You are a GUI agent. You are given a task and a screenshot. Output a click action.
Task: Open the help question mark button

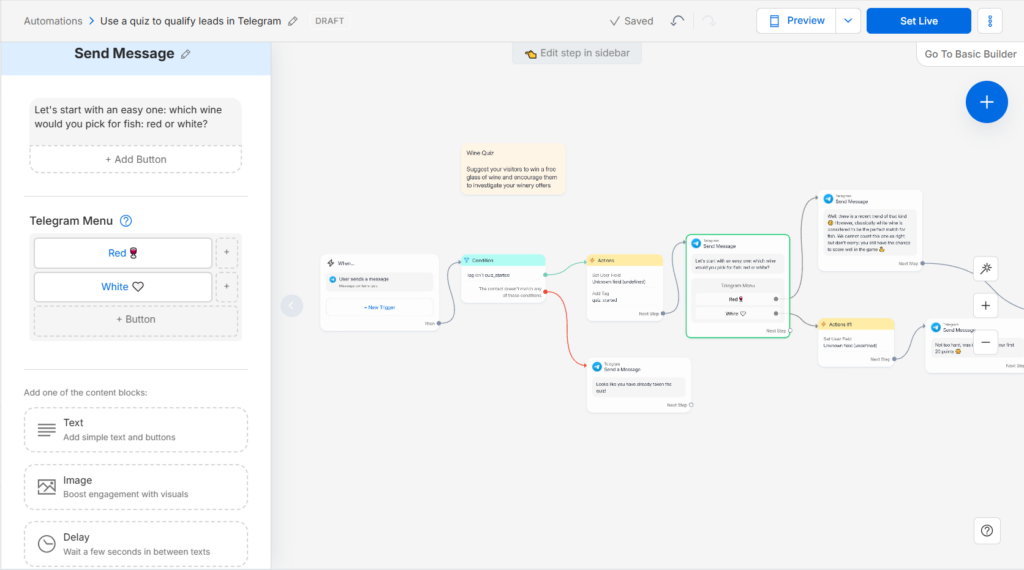click(x=987, y=531)
